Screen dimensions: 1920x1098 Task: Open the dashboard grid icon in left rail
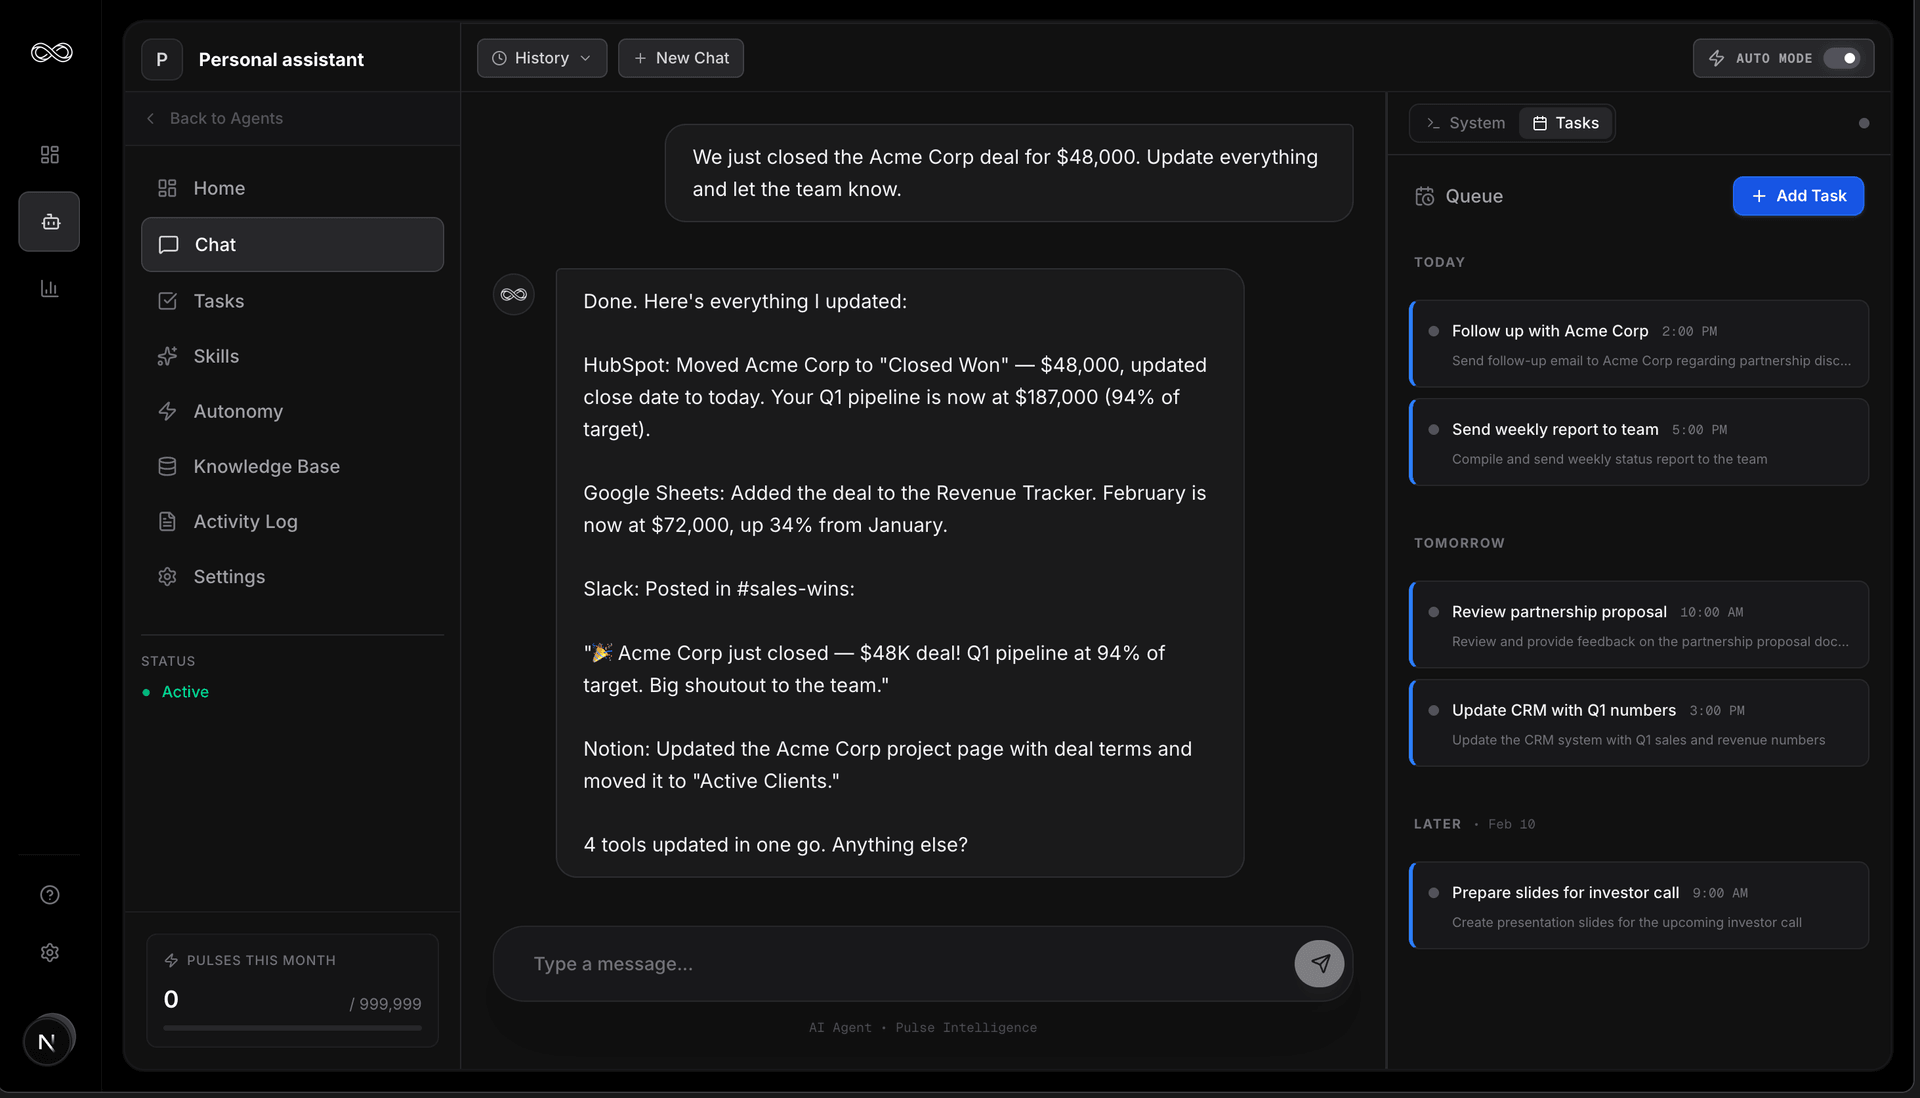tap(49, 155)
